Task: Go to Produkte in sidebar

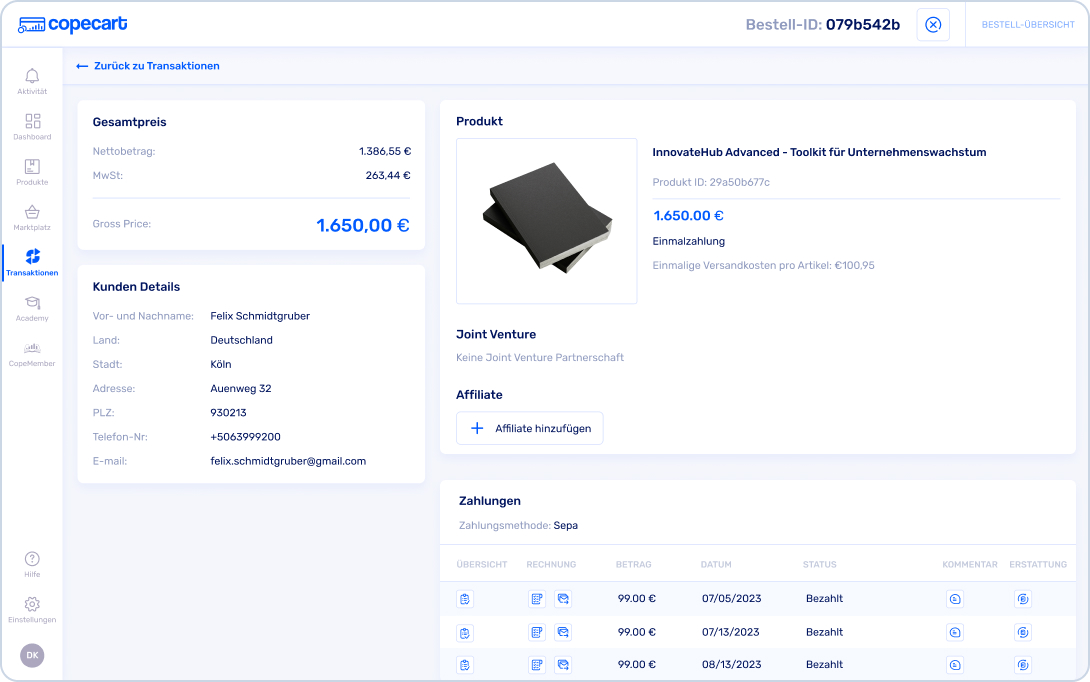Action: pyautogui.click(x=32, y=172)
